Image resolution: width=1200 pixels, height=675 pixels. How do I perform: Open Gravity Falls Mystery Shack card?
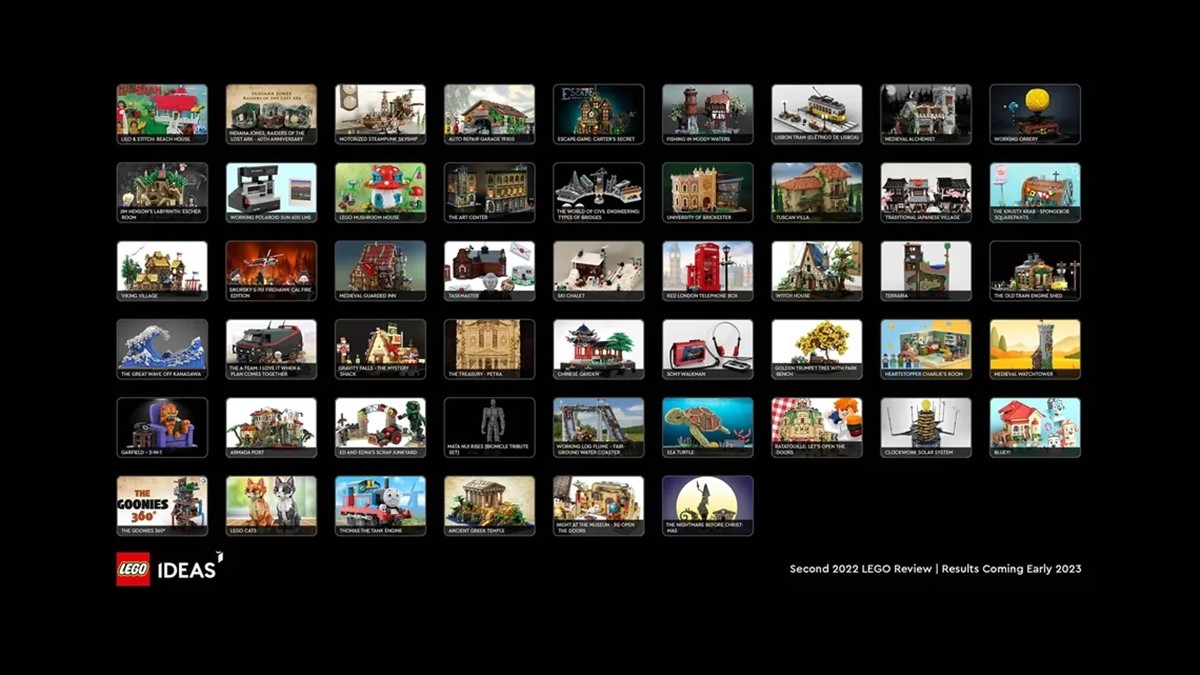pos(380,349)
